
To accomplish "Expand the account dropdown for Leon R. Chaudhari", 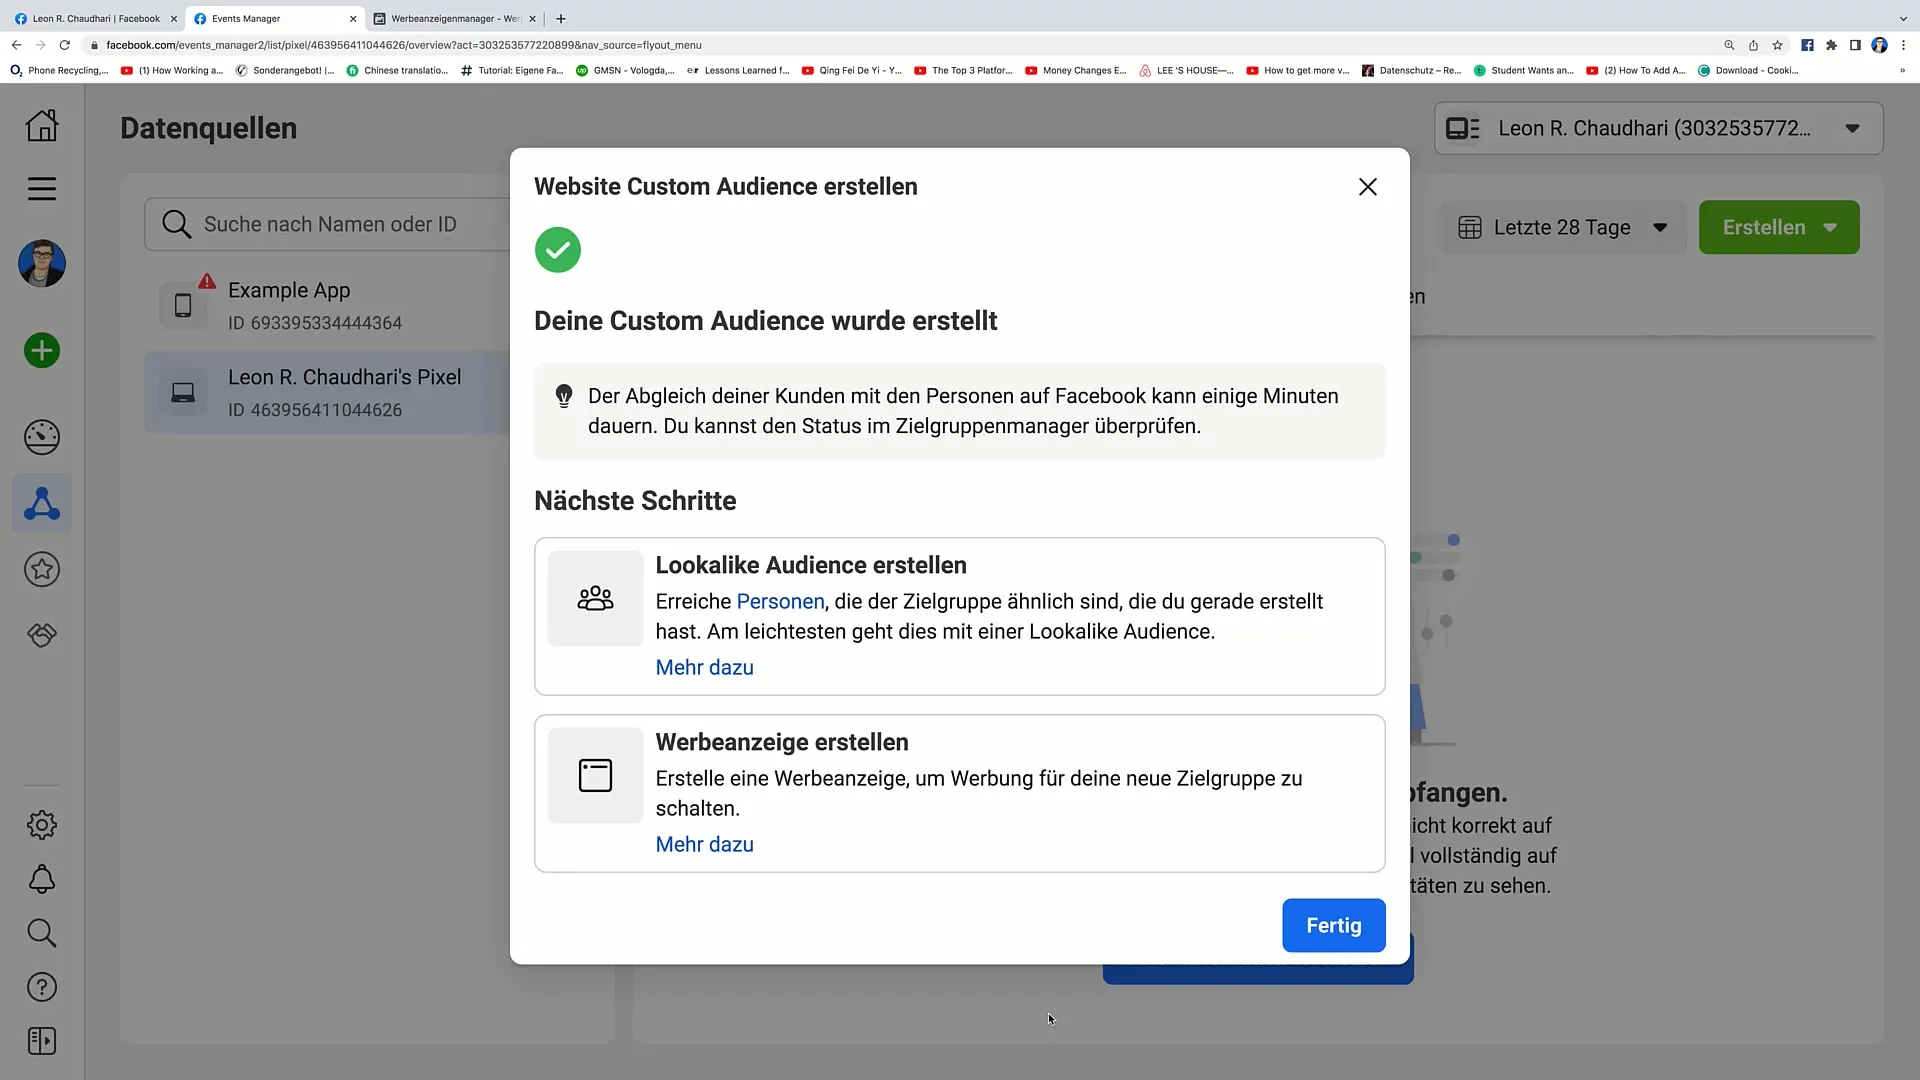I will coord(1854,128).
